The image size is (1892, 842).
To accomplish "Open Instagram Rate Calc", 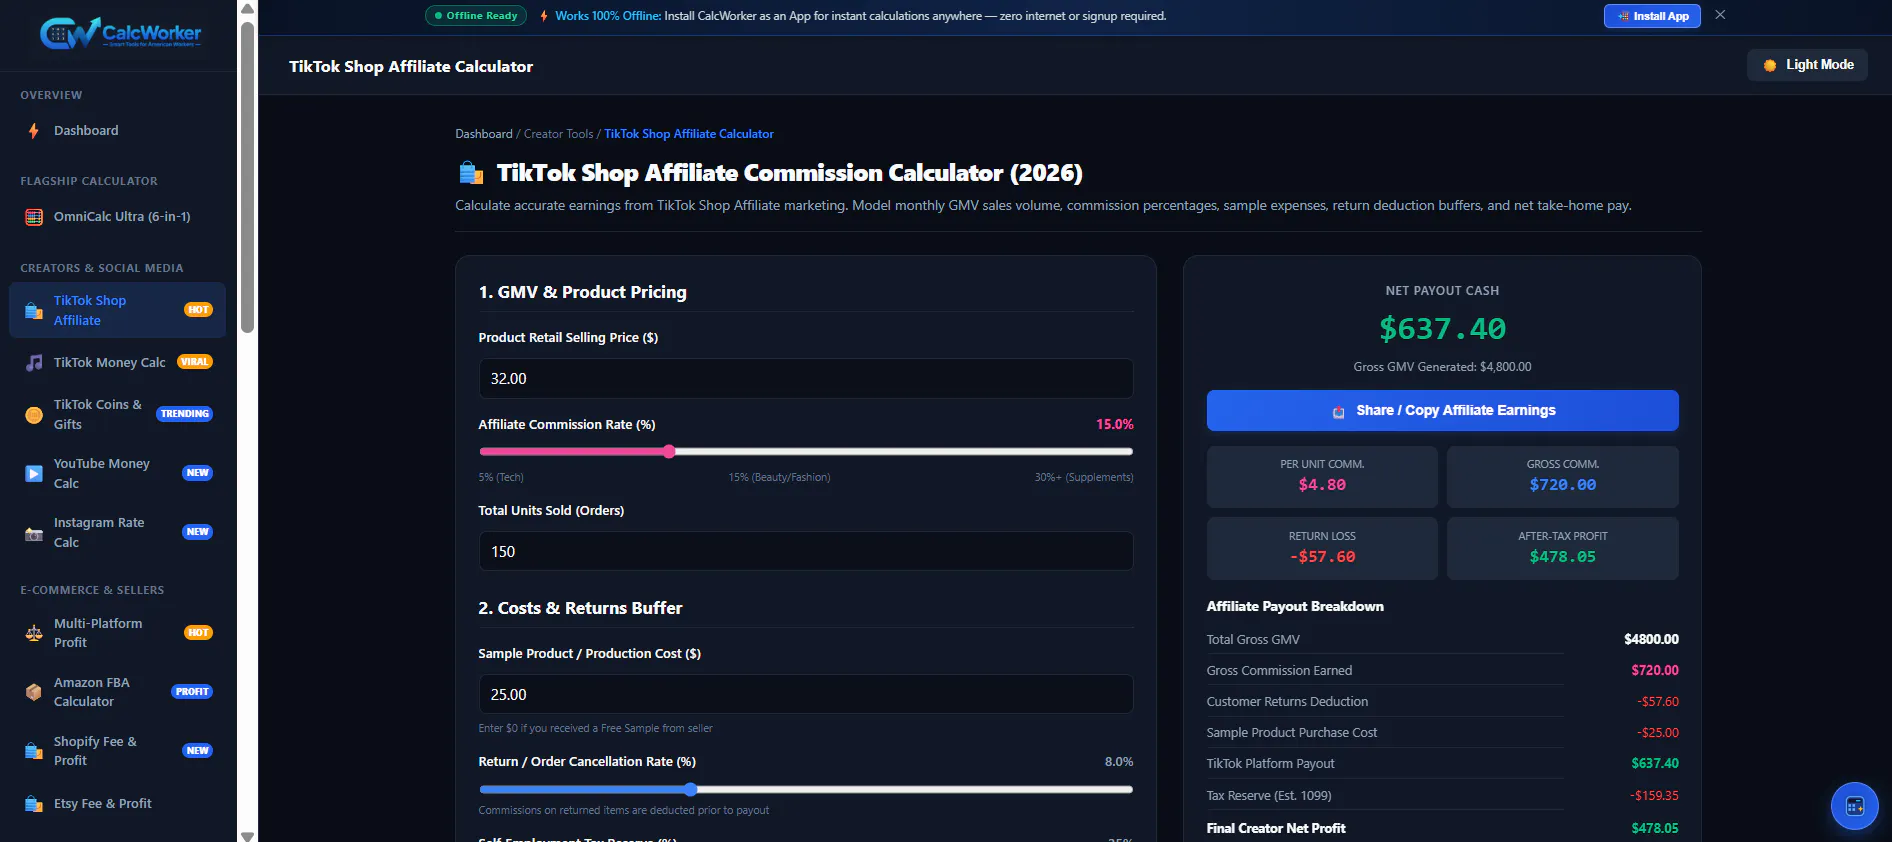I will (x=118, y=533).
